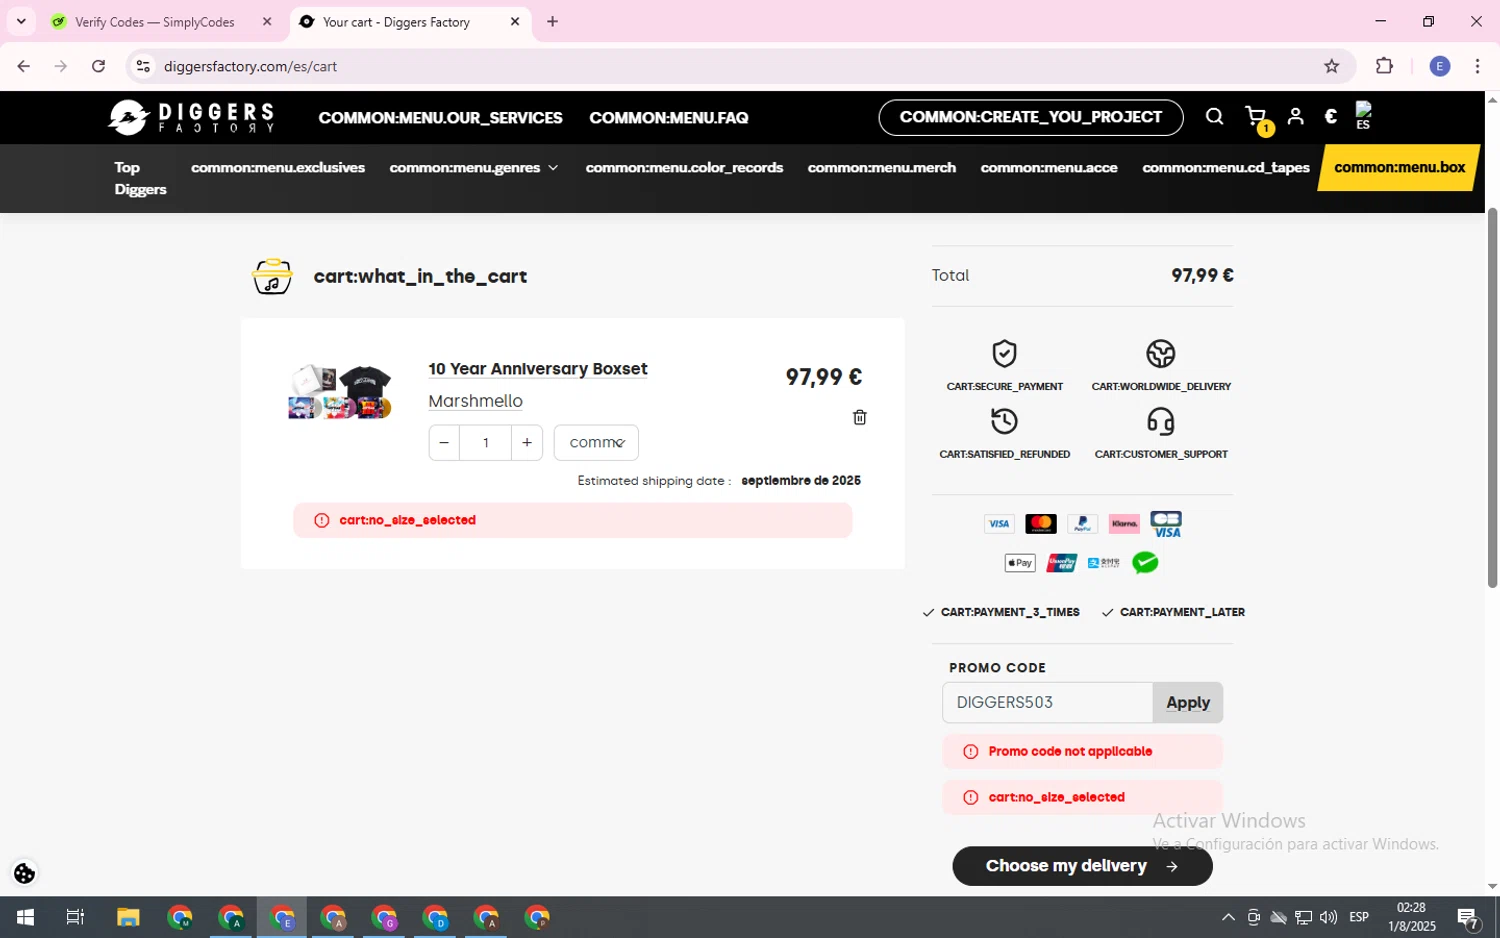Close the Your cart Diggers Factory tab
Viewport: 1500px width, 938px height.
coord(515,21)
